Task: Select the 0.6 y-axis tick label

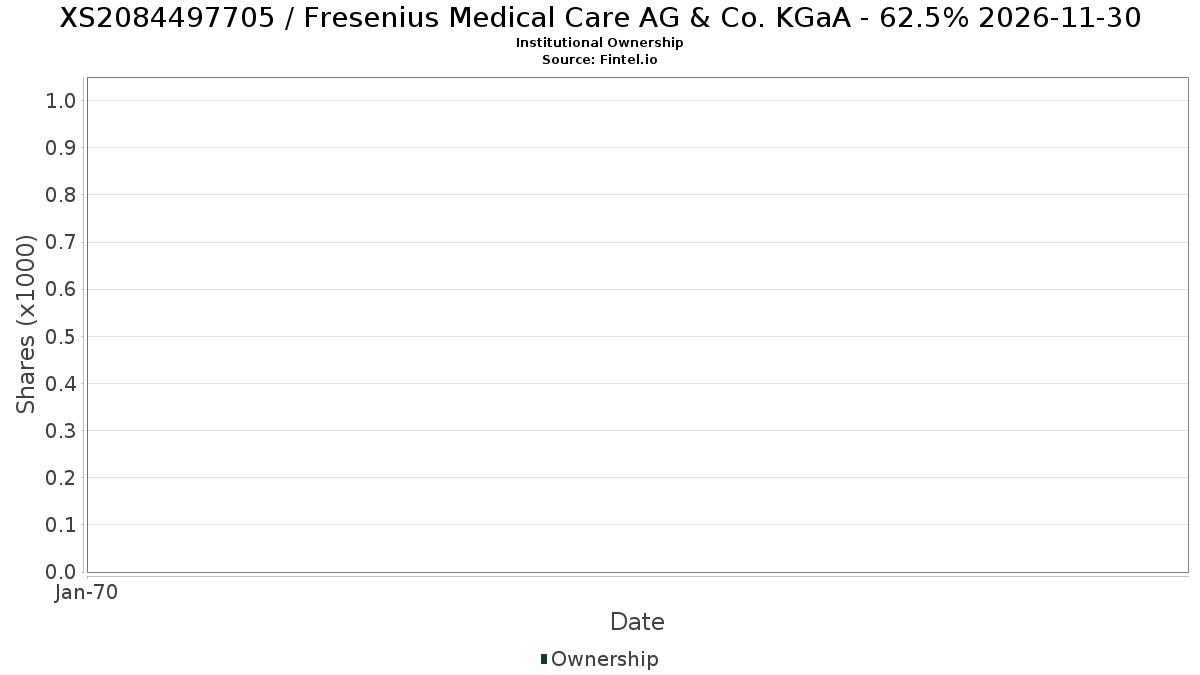Action: pyautogui.click(x=61, y=289)
